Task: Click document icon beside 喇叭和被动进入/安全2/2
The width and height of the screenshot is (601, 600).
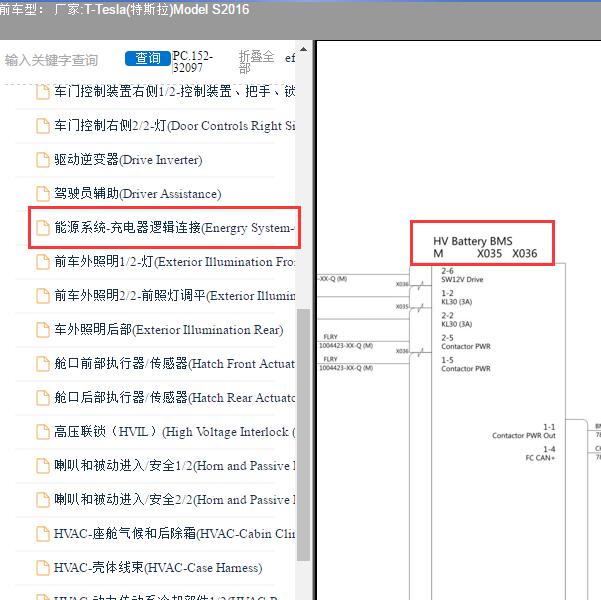Action: point(43,500)
